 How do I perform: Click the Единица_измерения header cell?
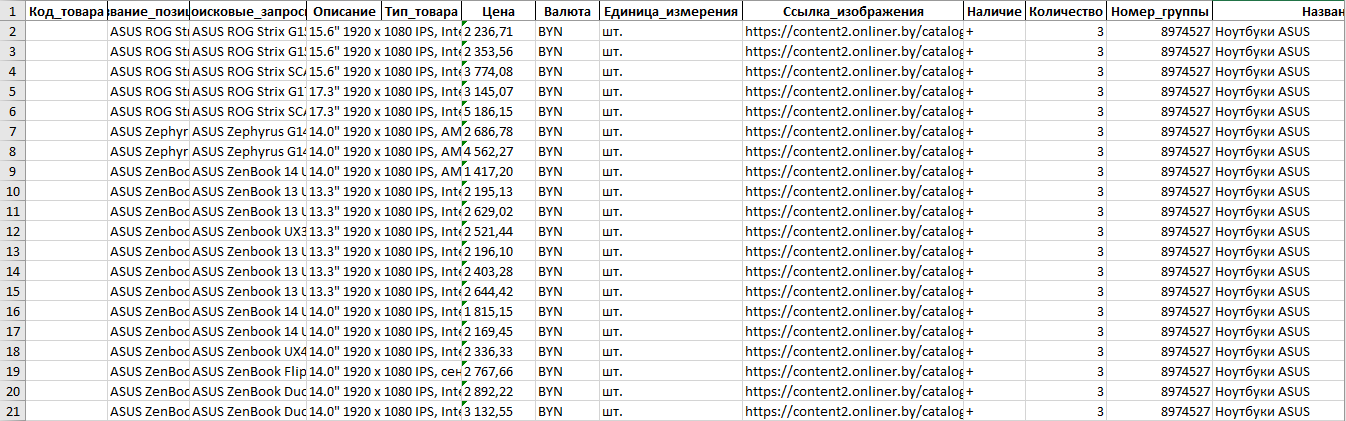(671, 12)
